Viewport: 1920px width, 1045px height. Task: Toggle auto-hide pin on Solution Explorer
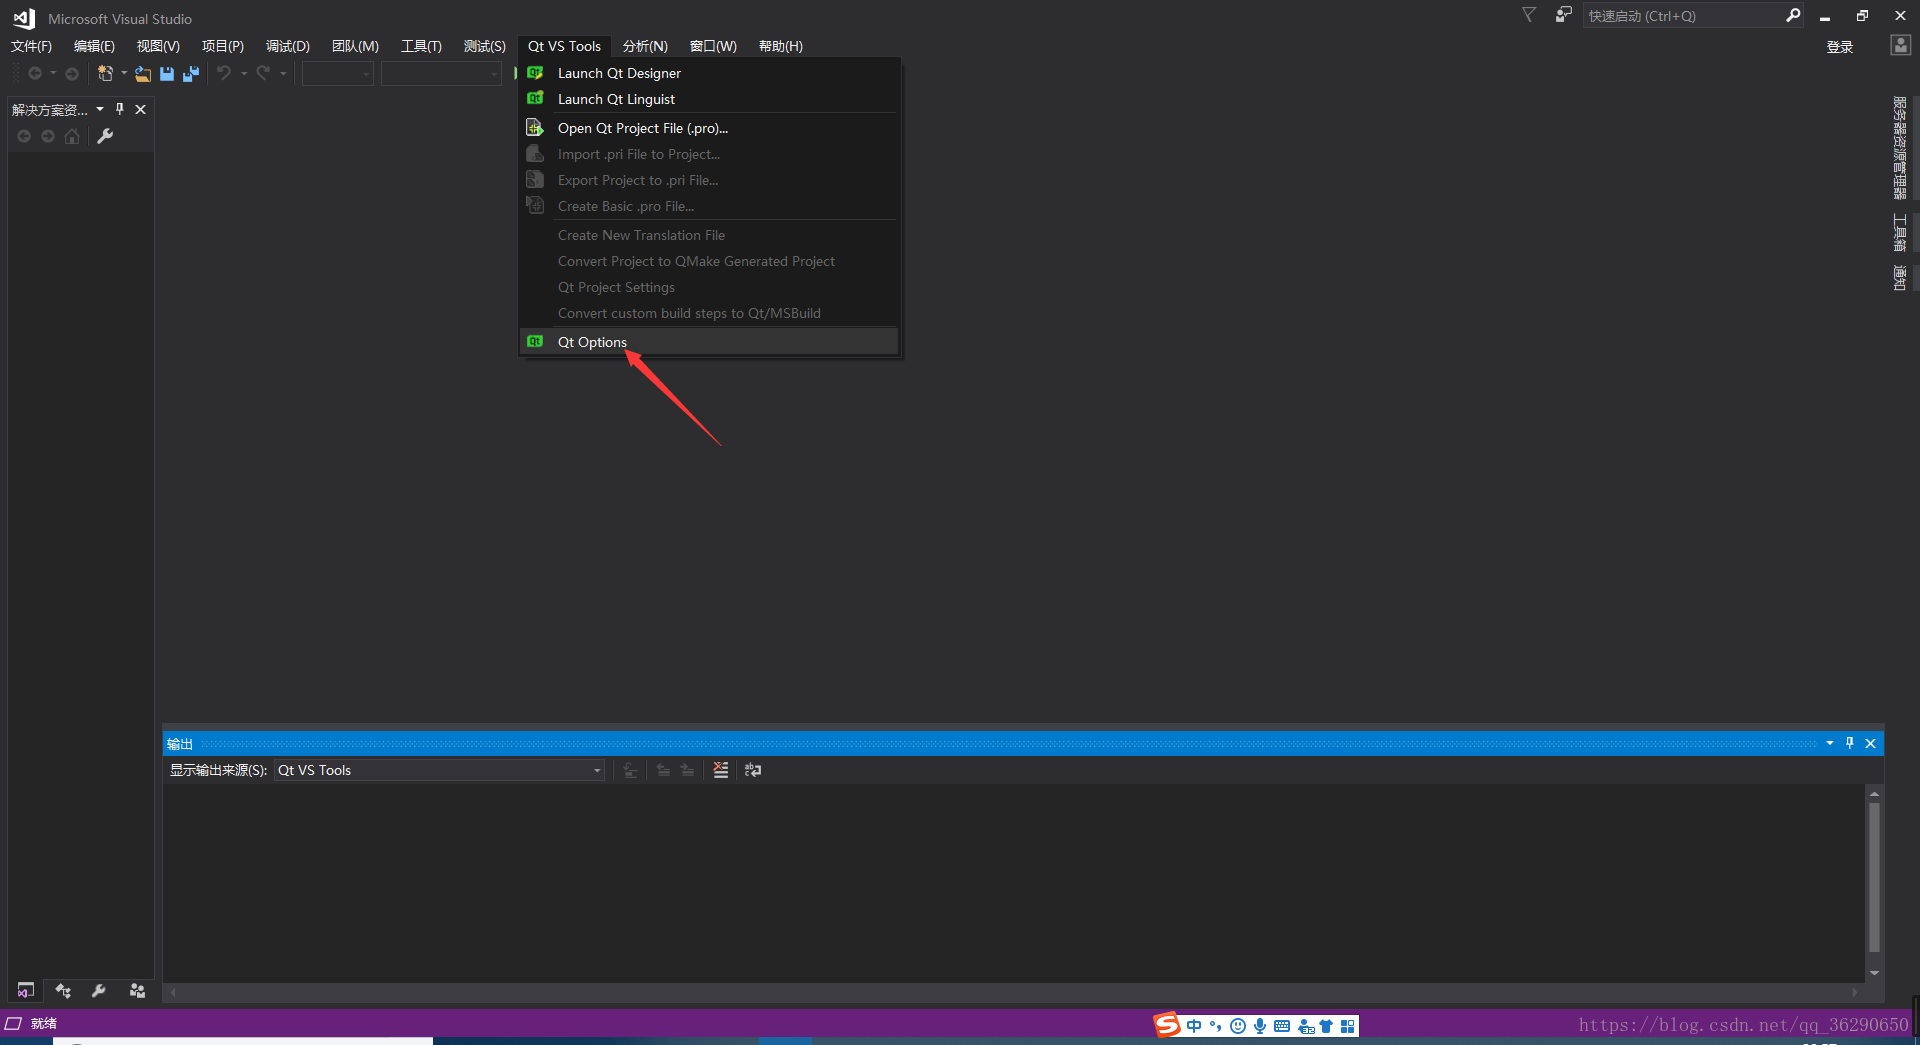tap(120, 109)
